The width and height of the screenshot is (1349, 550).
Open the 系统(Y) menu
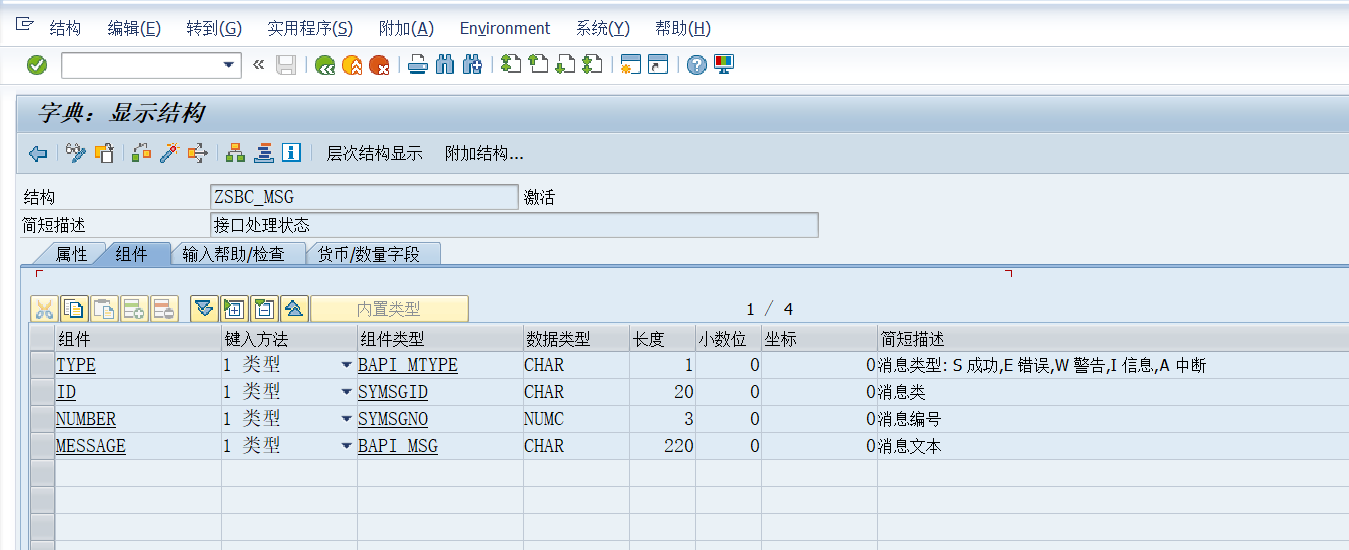603,28
